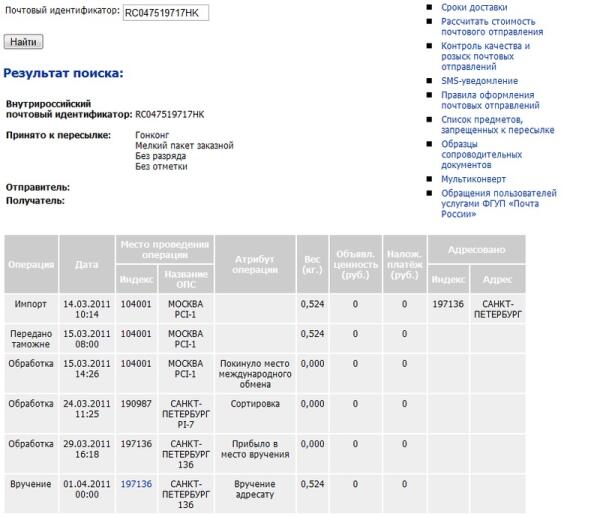The image size is (600, 517).
Task: Click the blue 197136 index link
Action: point(136,484)
